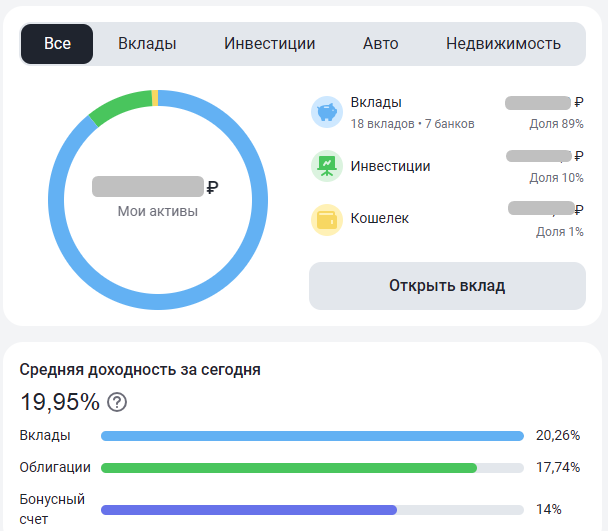Click the '18 вкладов • 7 банков' text

pyautogui.click(x=413, y=124)
